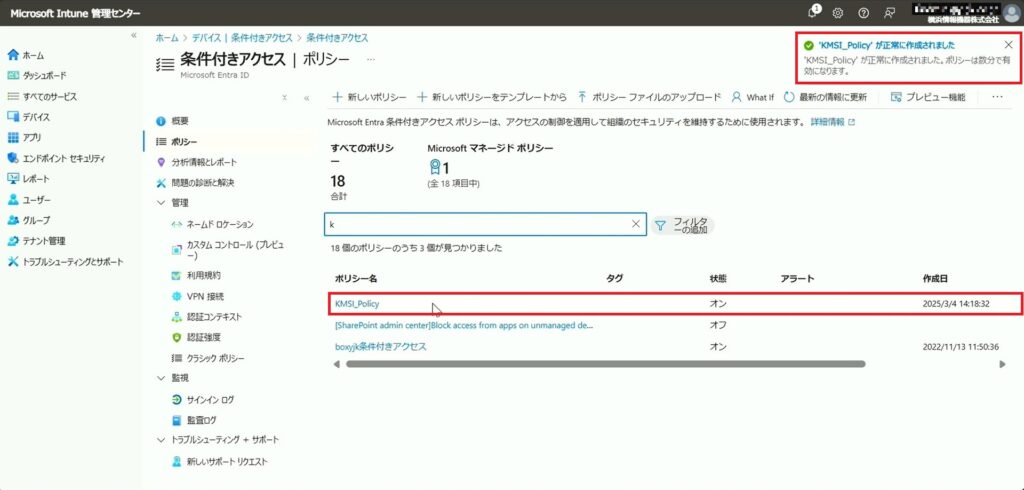Open the feedback person icon
Image resolution: width=1024 pixels, height=490 pixels.
889,13
